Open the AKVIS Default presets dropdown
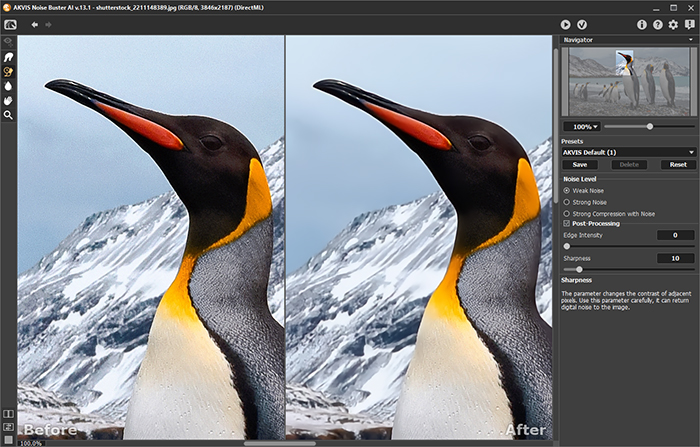The image size is (700, 447). [626, 152]
